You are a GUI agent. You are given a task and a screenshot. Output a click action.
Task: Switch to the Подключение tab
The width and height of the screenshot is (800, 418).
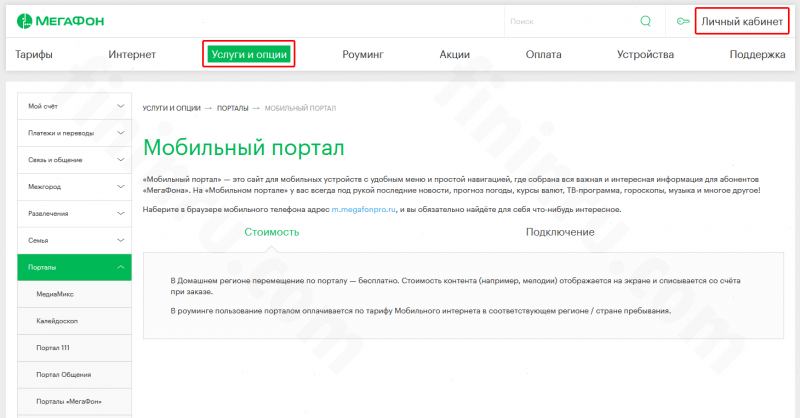pyautogui.click(x=560, y=232)
